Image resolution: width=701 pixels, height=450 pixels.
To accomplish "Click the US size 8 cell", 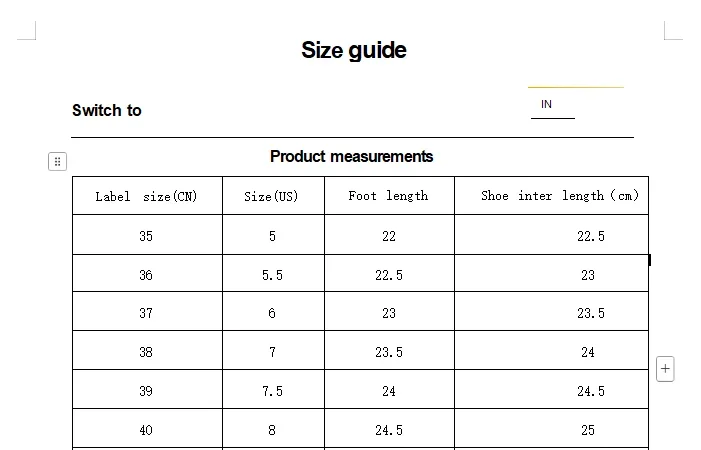I will coord(272,430).
